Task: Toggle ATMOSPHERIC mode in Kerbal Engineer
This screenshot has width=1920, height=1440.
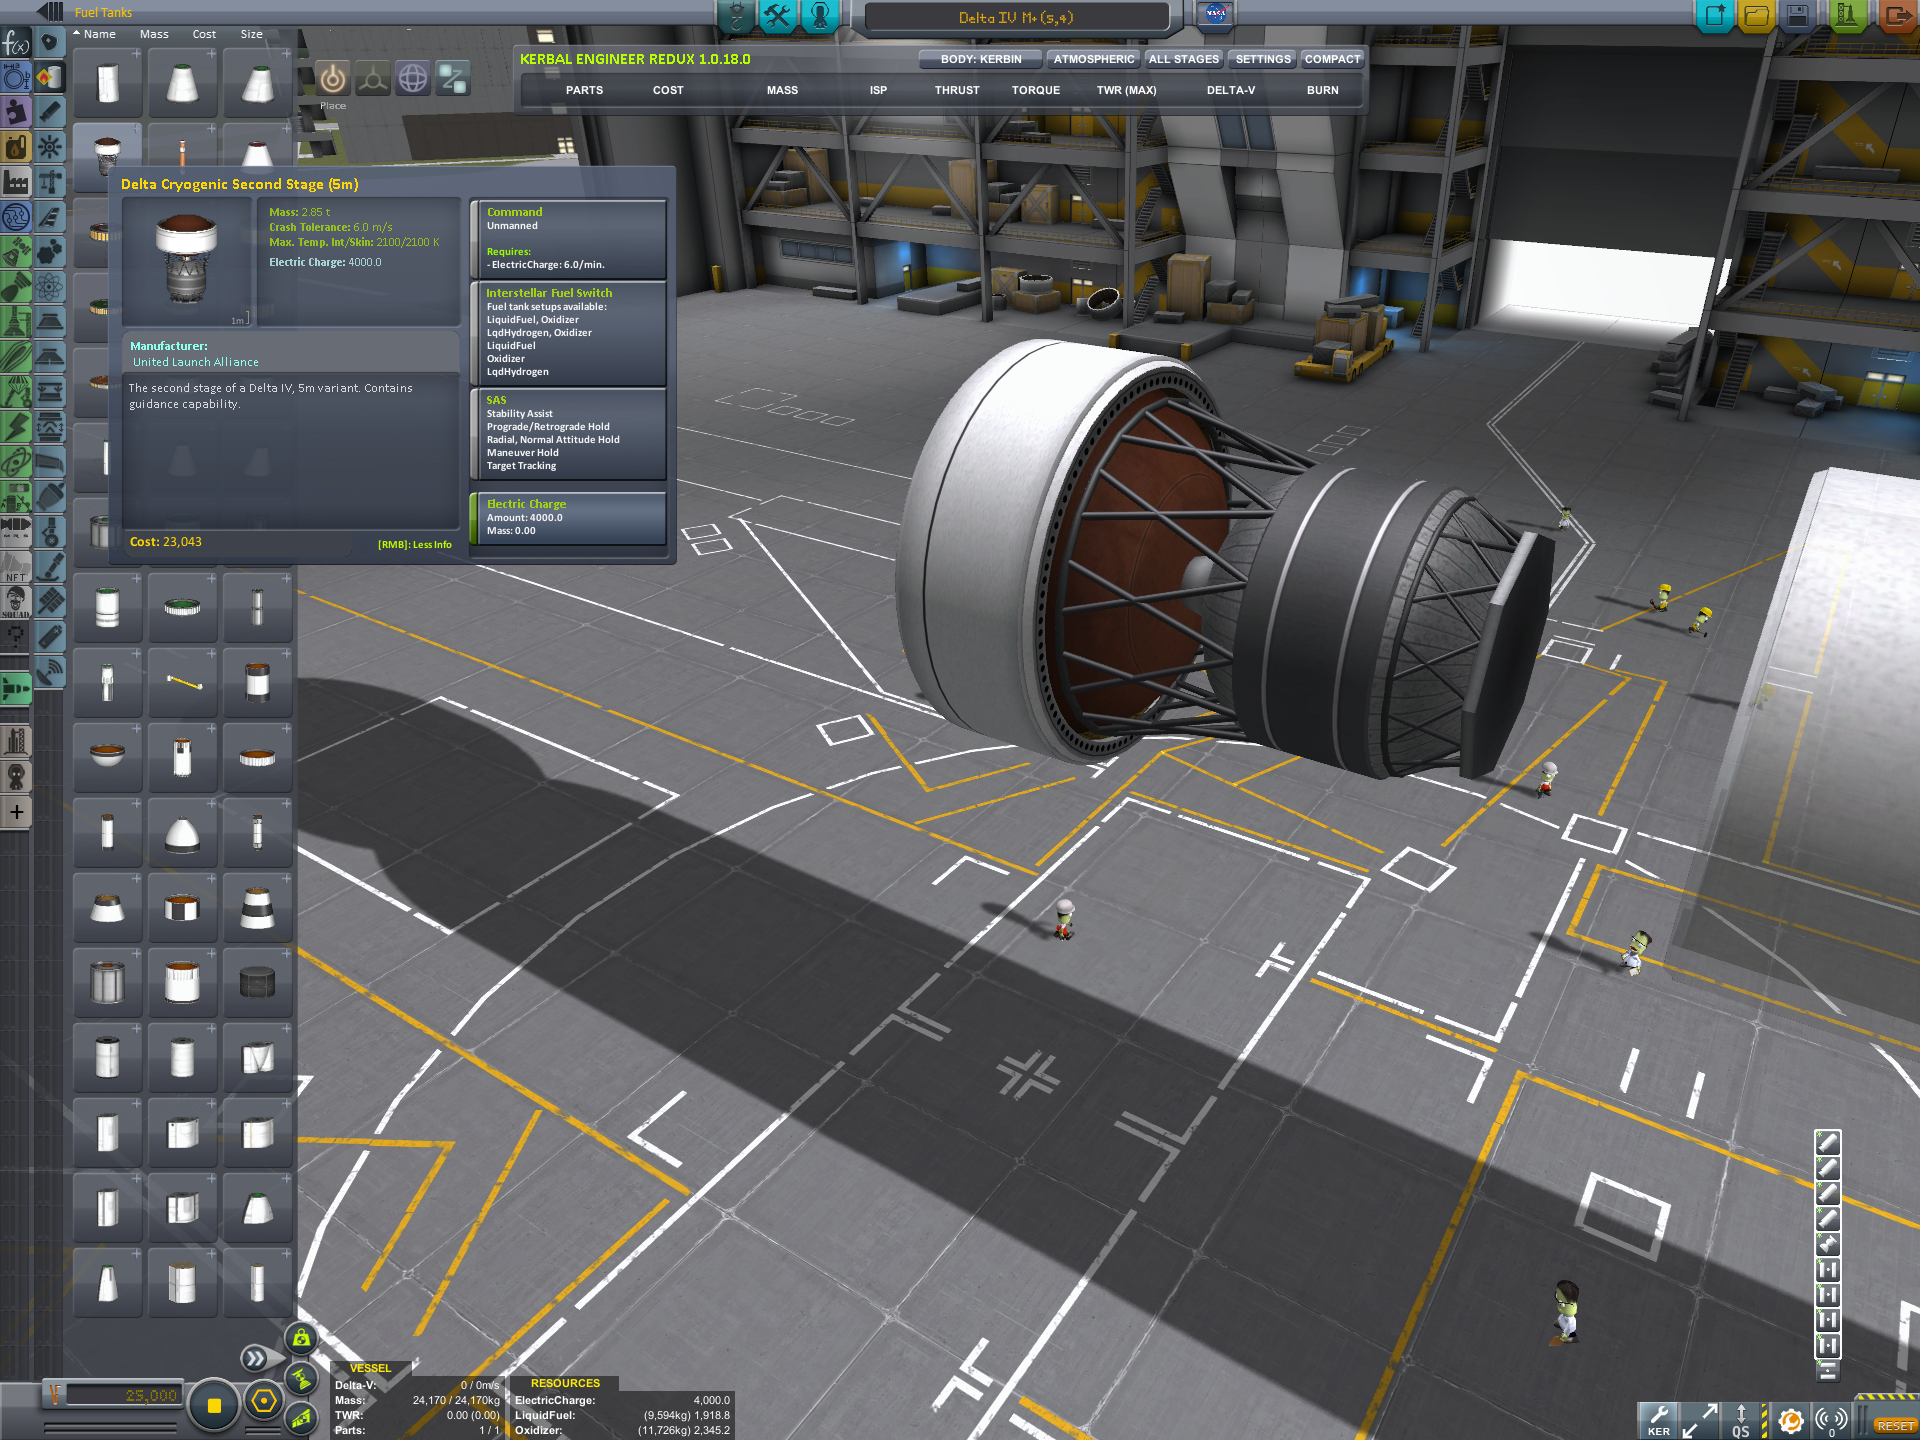Action: [x=1093, y=59]
